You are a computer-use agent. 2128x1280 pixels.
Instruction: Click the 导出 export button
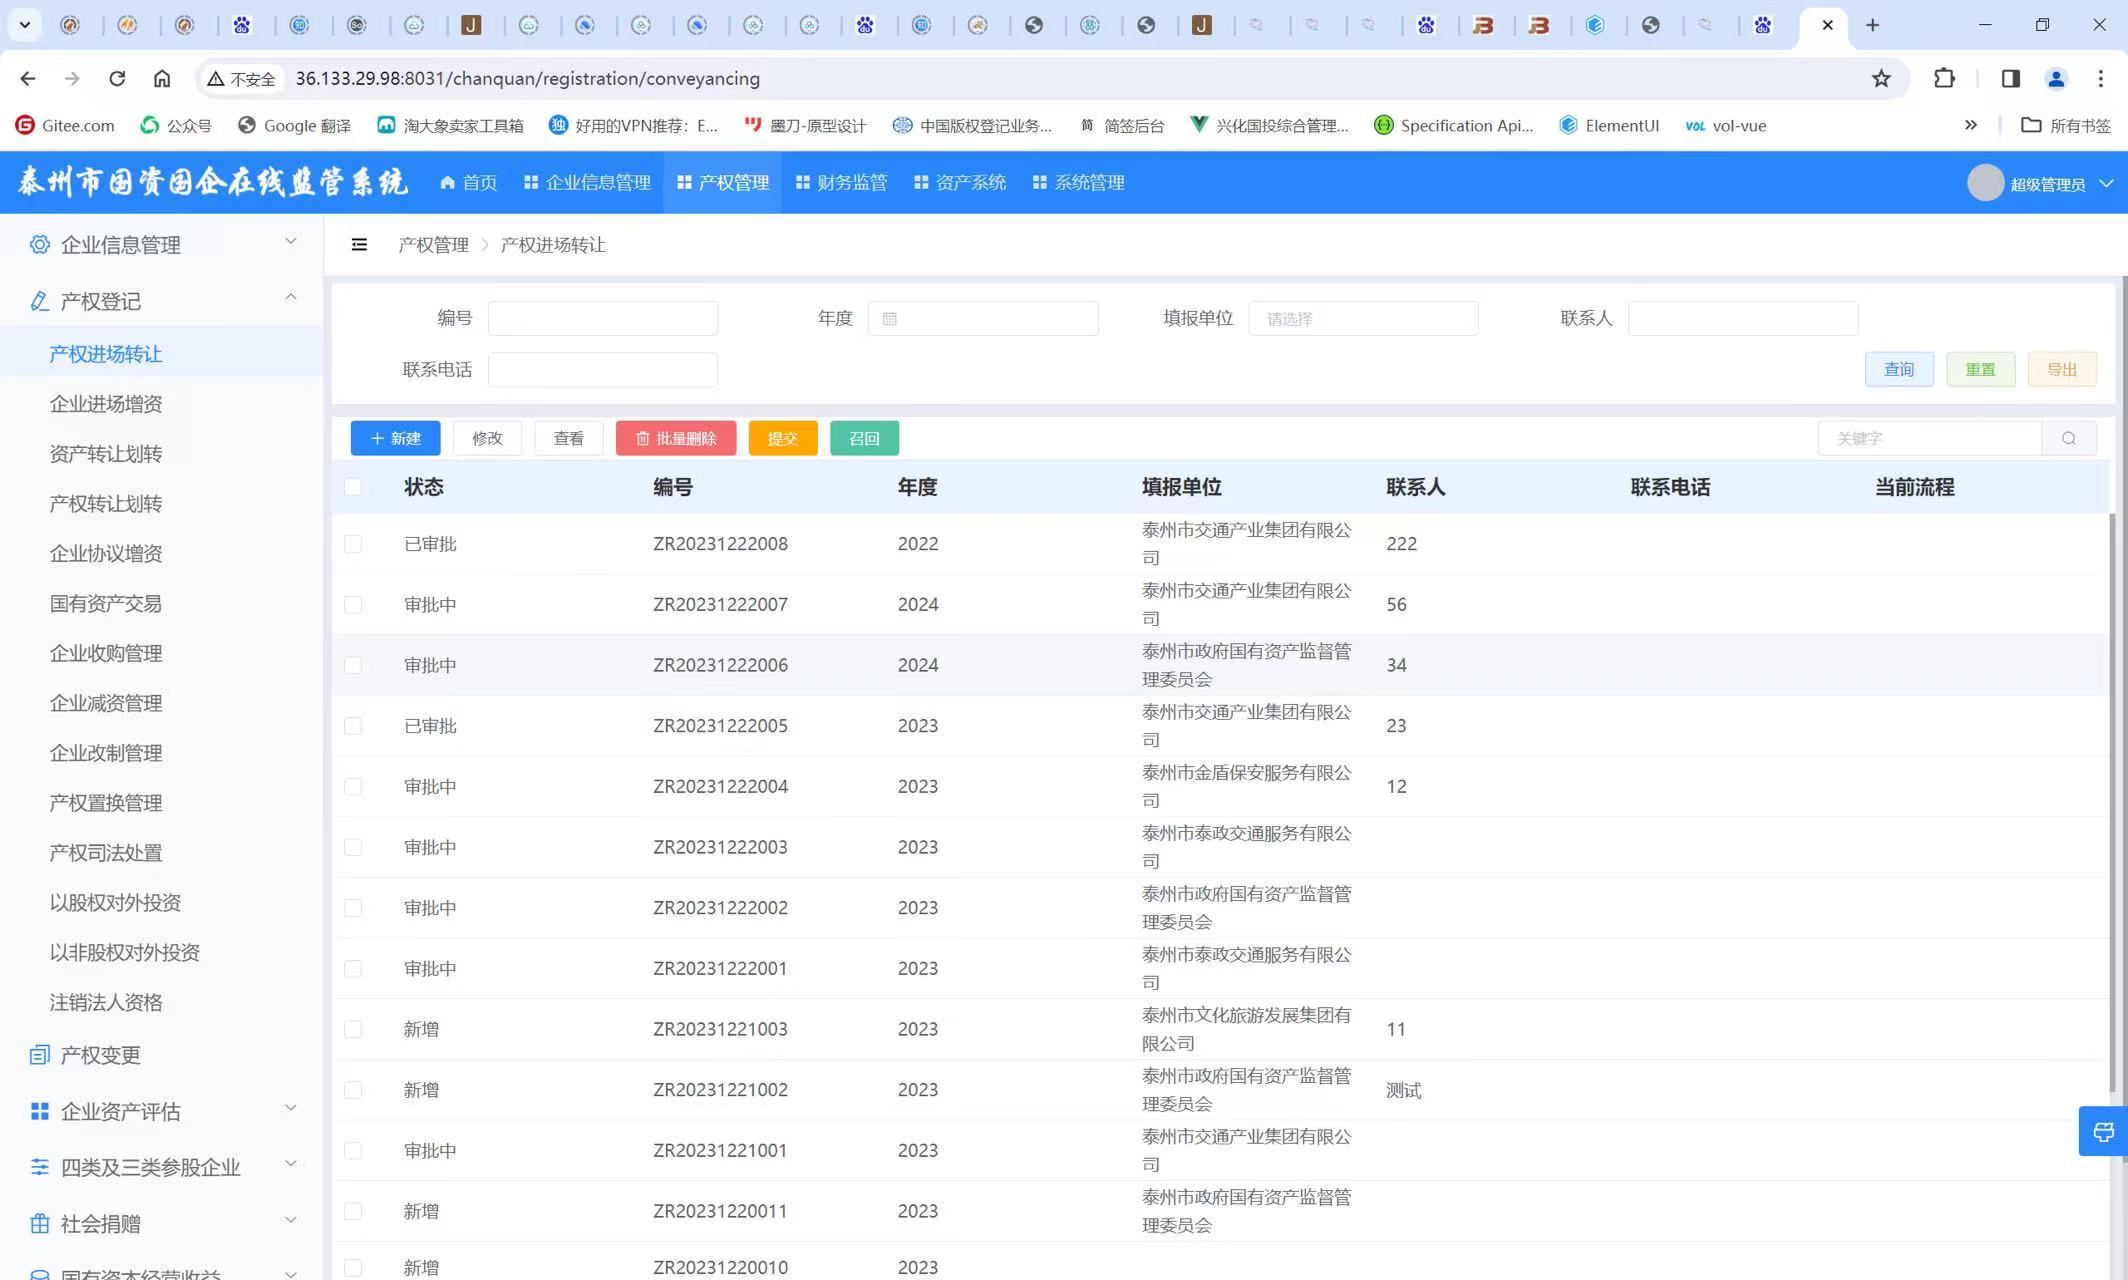pyautogui.click(x=2062, y=369)
